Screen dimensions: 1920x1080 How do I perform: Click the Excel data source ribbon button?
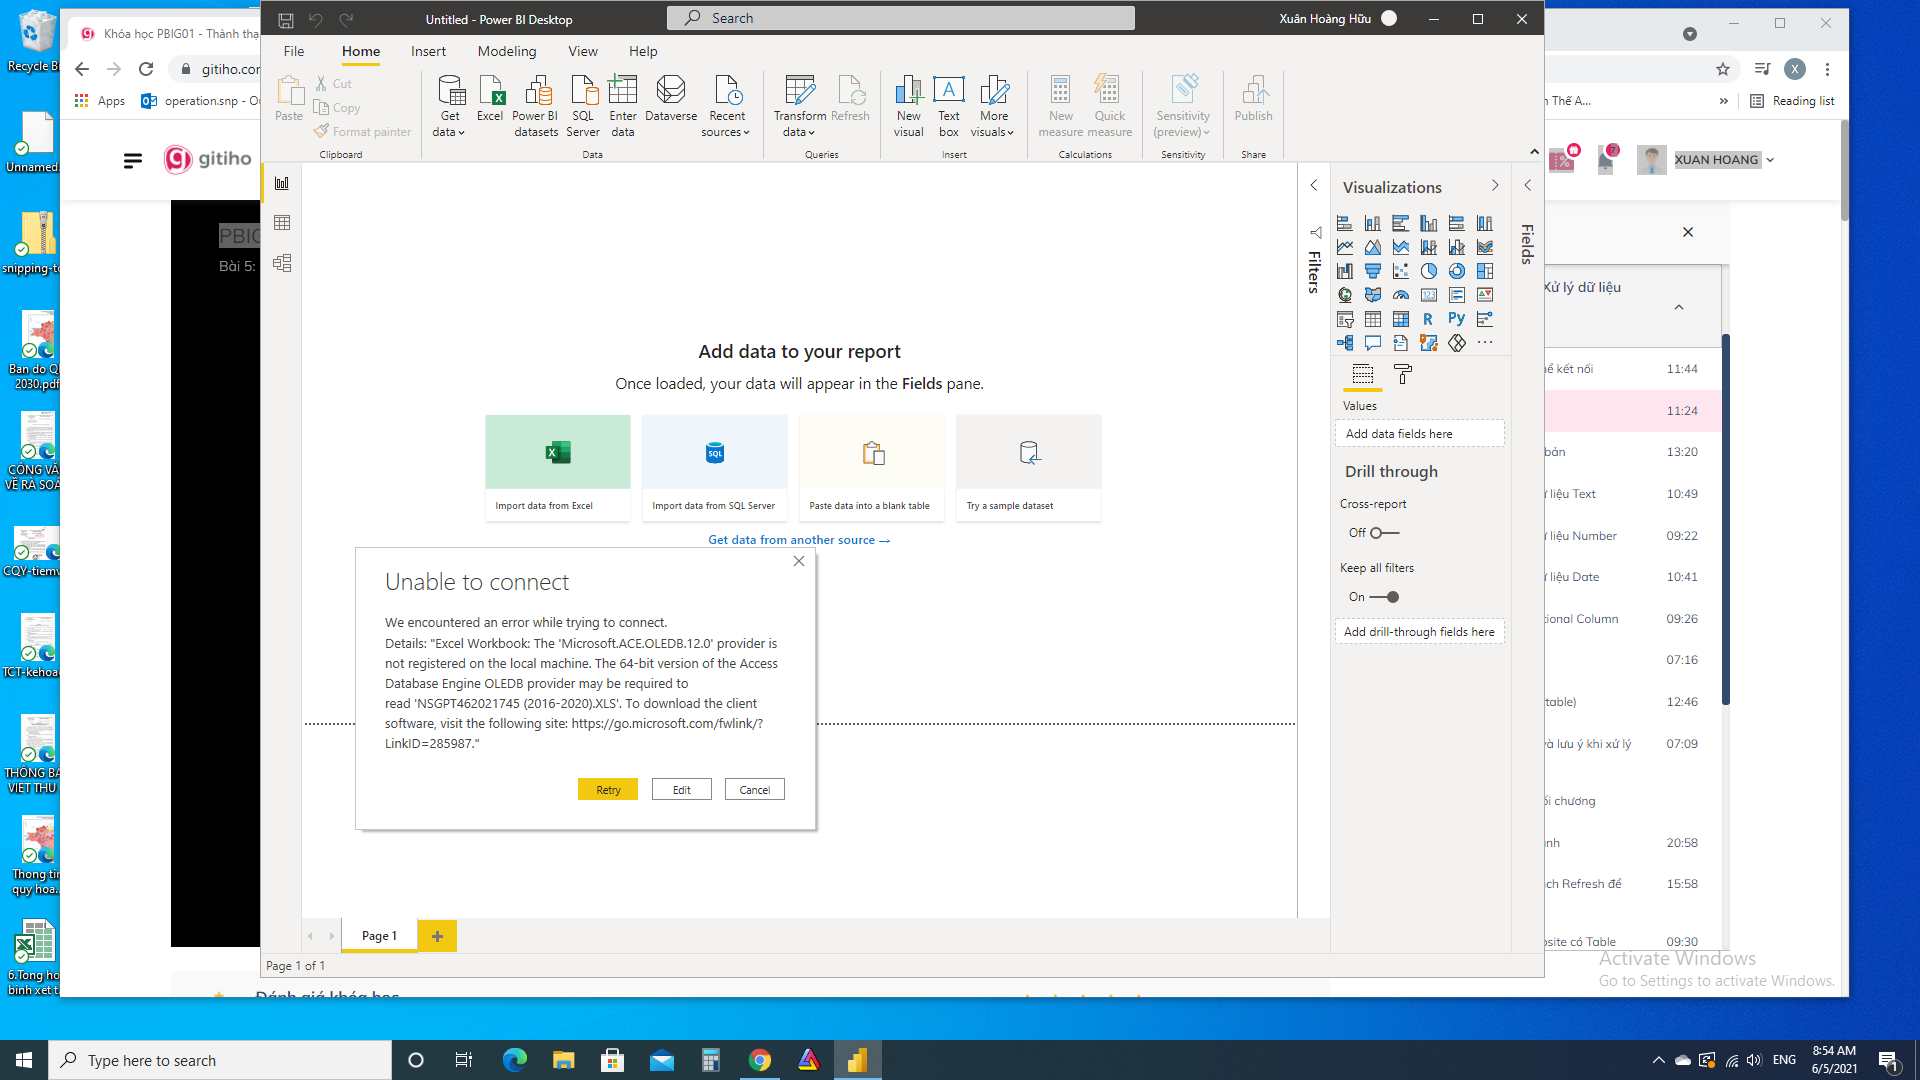pos(490,99)
